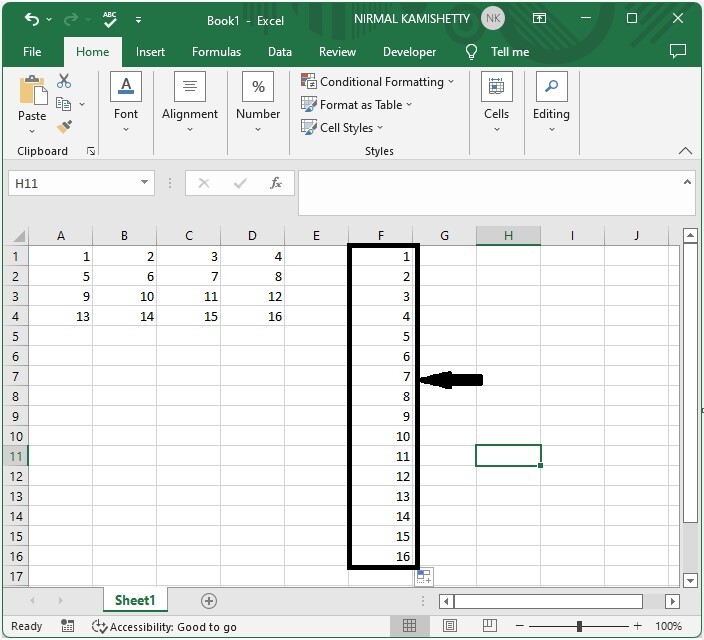Screen dimensions: 704x640
Task: Select the Sheet1 sheet tab
Action: tap(135, 600)
